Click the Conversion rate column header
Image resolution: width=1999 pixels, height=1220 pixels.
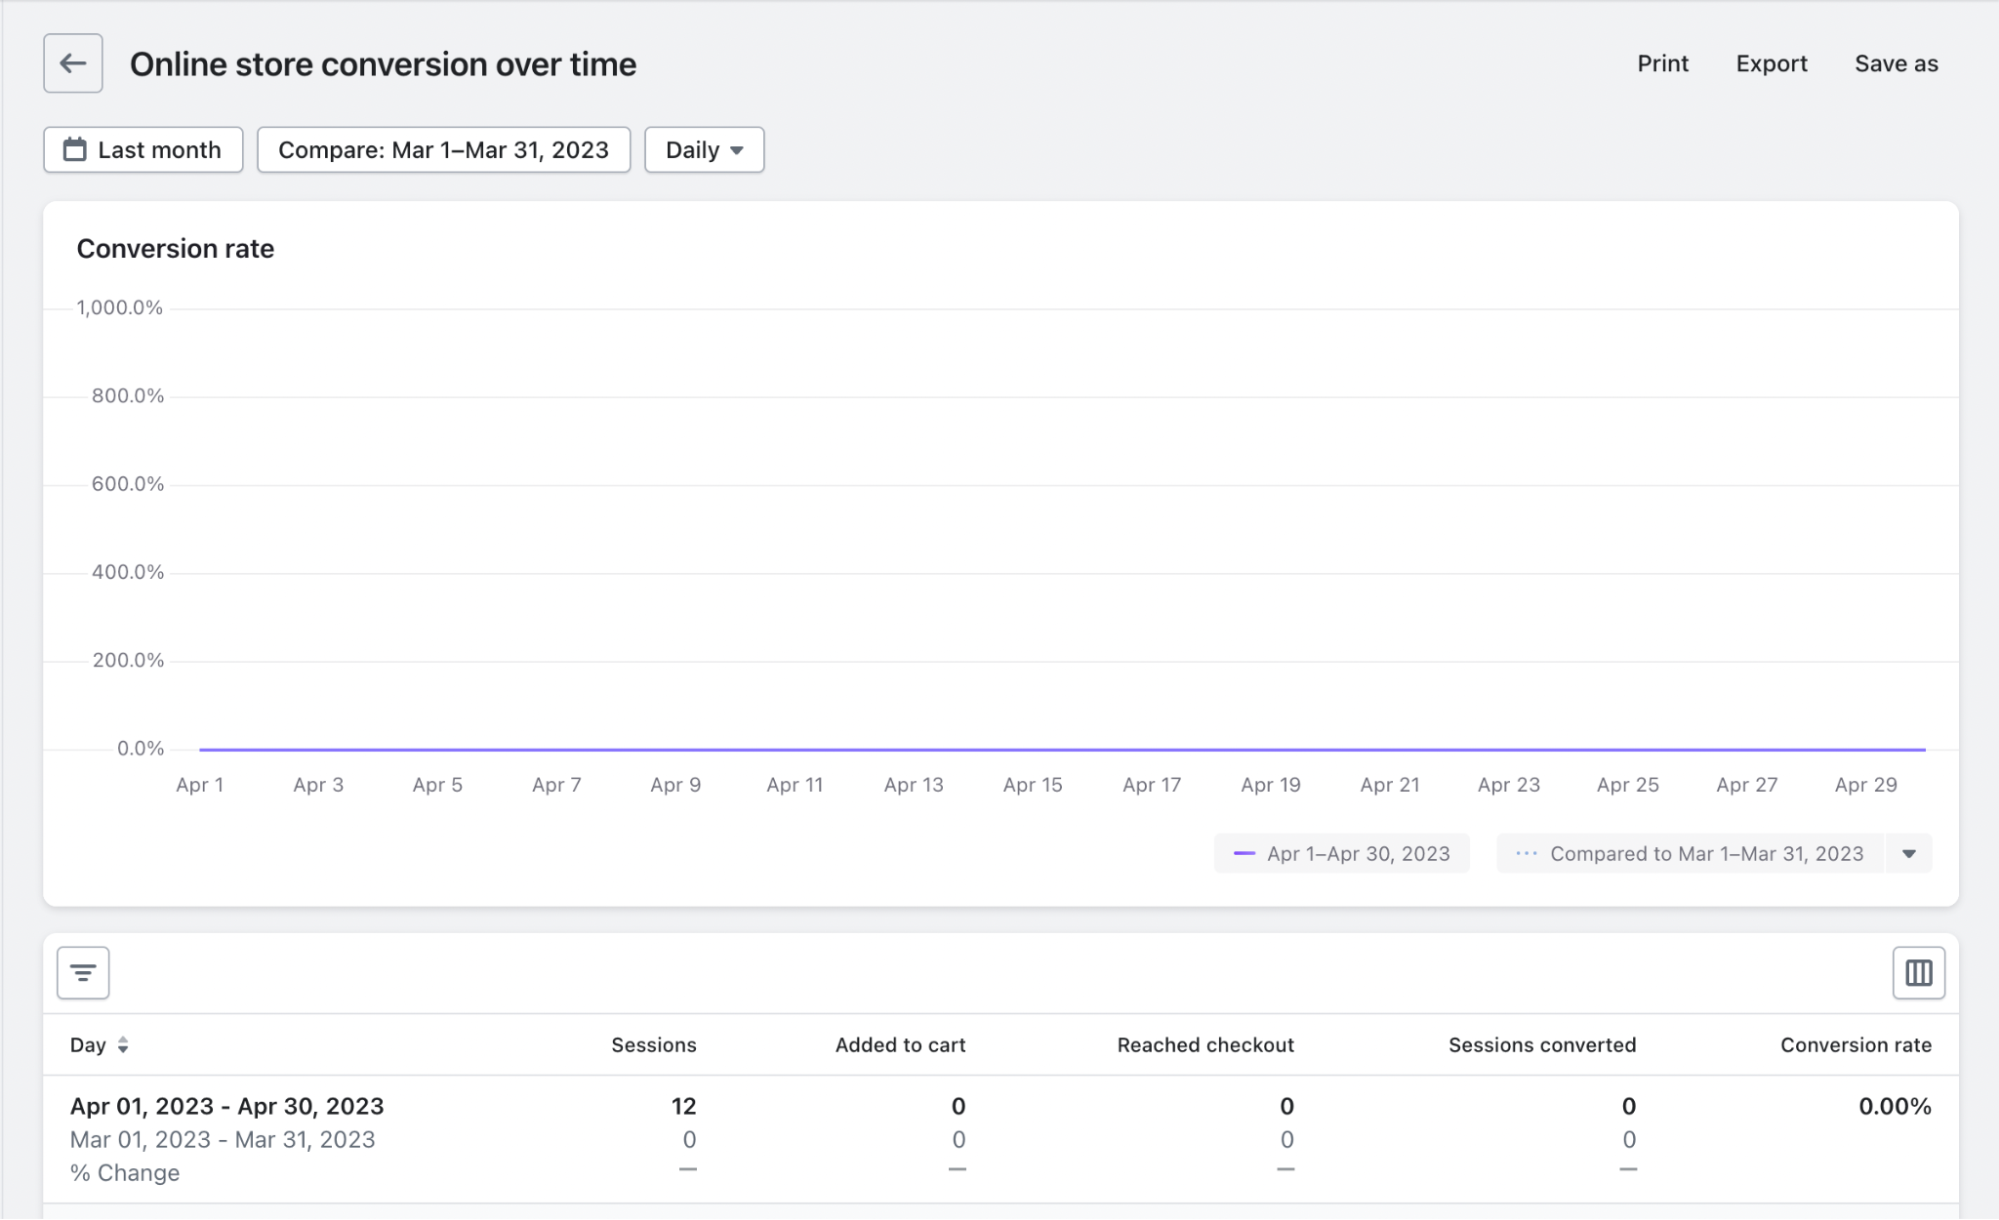pyautogui.click(x=1856, y=1045)
